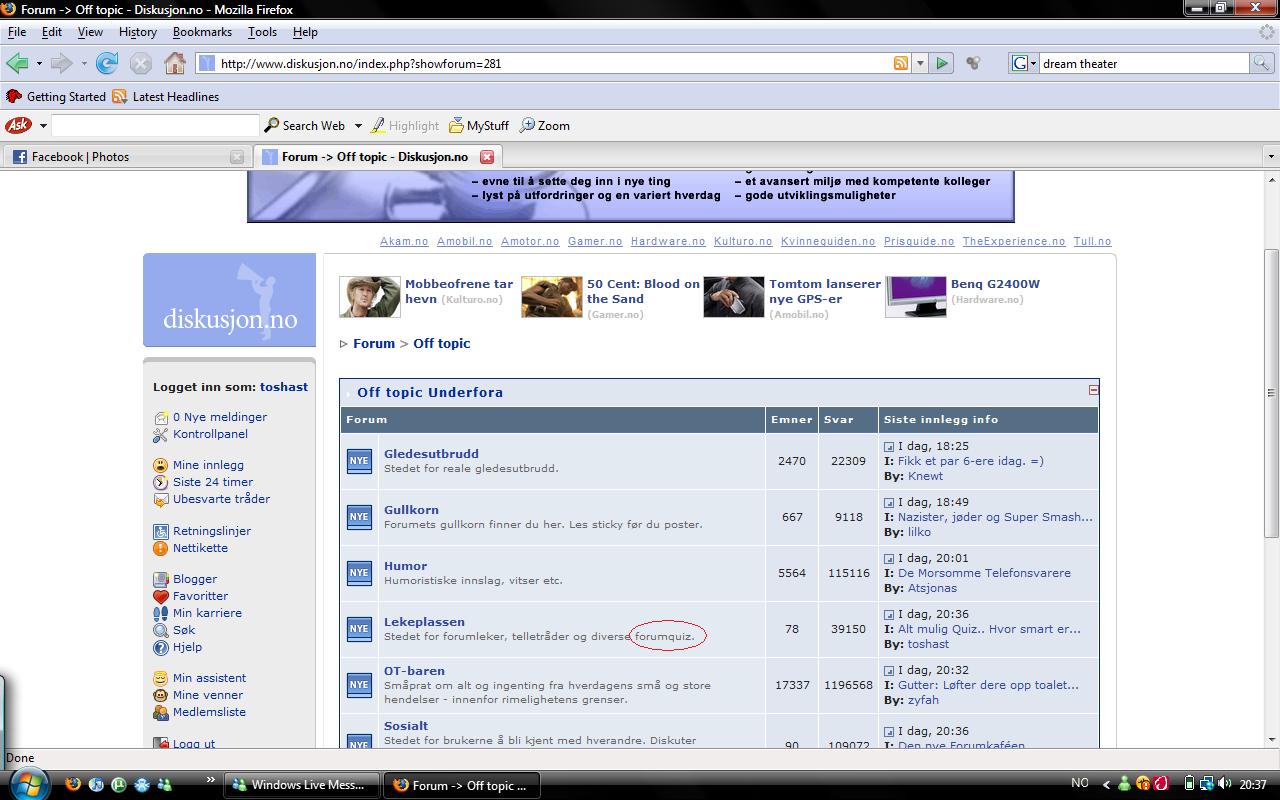Click NYE icon for Gledesutbrudd forum
Viewport: 1280px width, 800px height.
pyautogui.click(x=359, y=461)
